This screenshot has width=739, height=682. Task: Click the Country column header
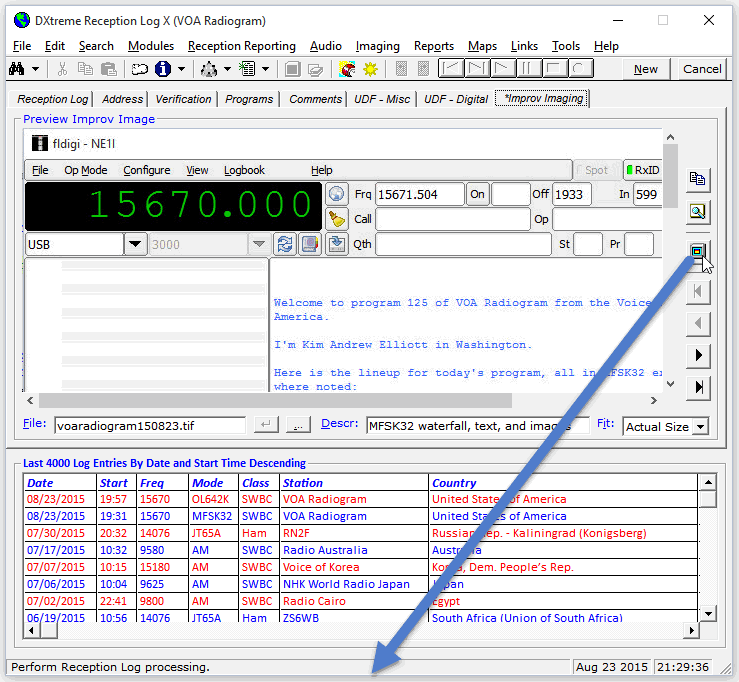[x=563, y=483]
